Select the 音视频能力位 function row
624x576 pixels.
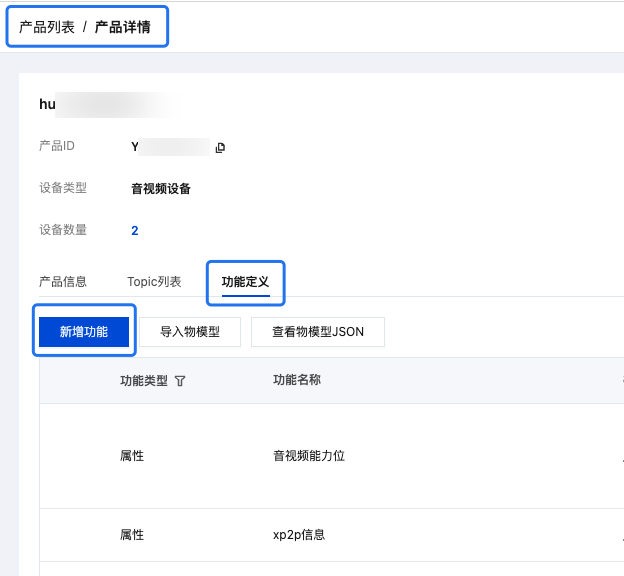pos(332,456)
